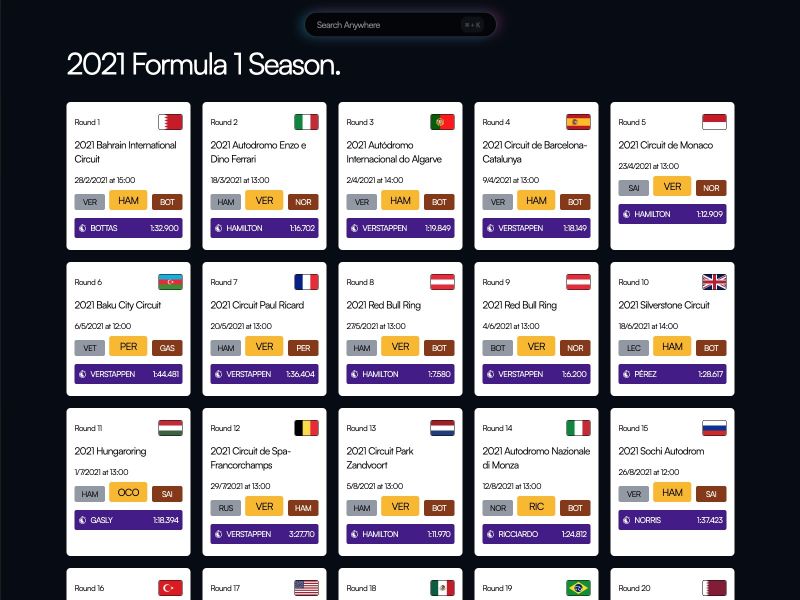Click the Portugal flag icon on Round 3
This screenshot has height=600, width=800.
(442, 121)
